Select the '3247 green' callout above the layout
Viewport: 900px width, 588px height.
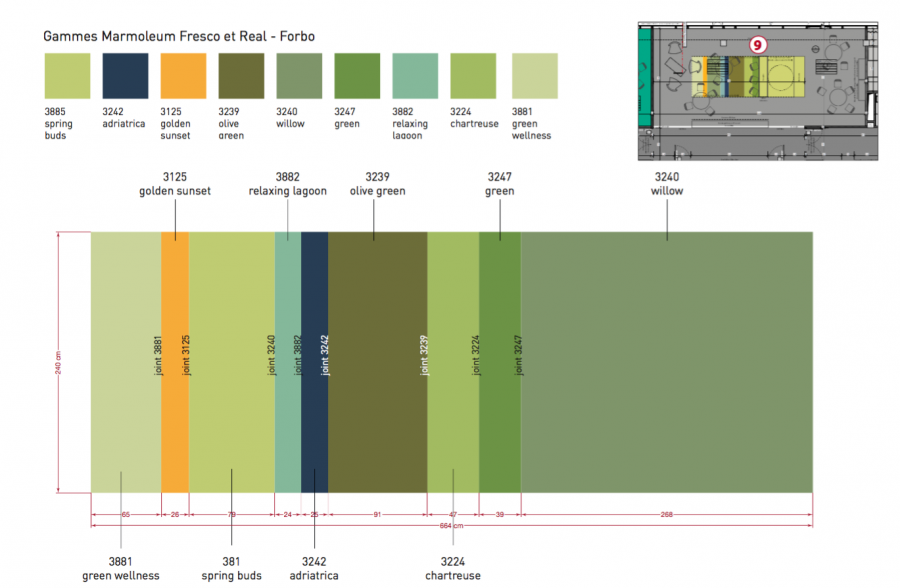[x=500, y=184]
